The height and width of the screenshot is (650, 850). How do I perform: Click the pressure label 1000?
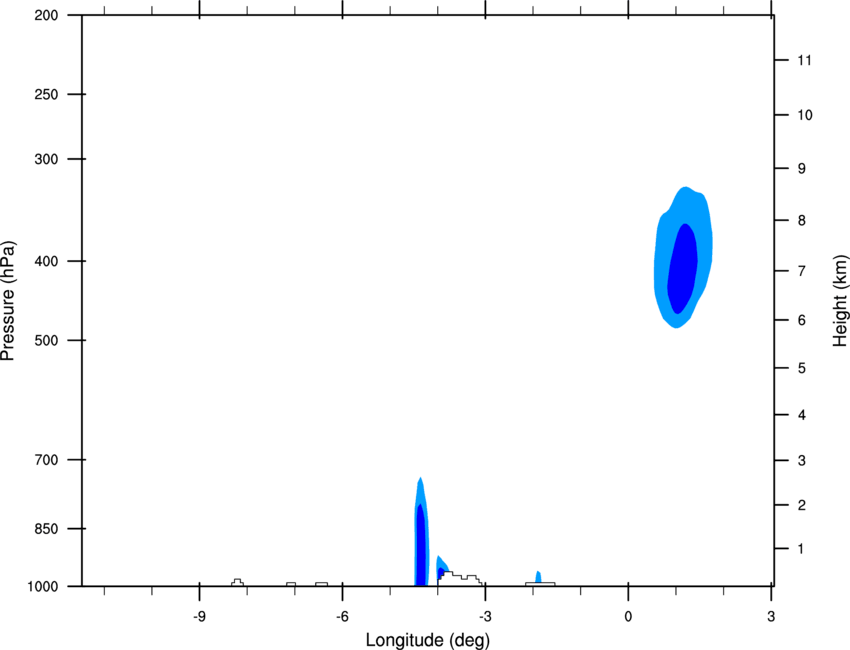tap(43, 587)
